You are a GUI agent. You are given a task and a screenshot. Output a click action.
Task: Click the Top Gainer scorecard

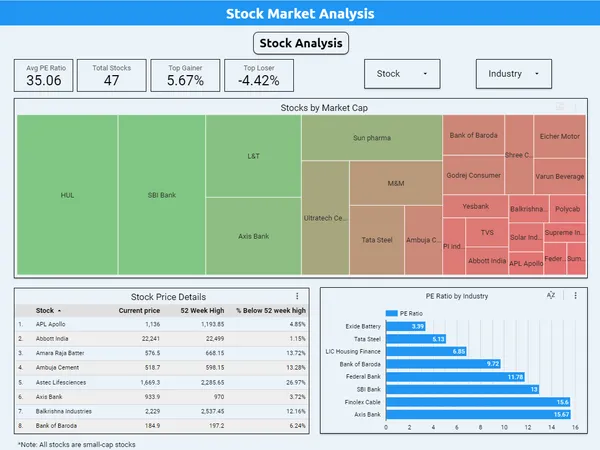point(185,75)
